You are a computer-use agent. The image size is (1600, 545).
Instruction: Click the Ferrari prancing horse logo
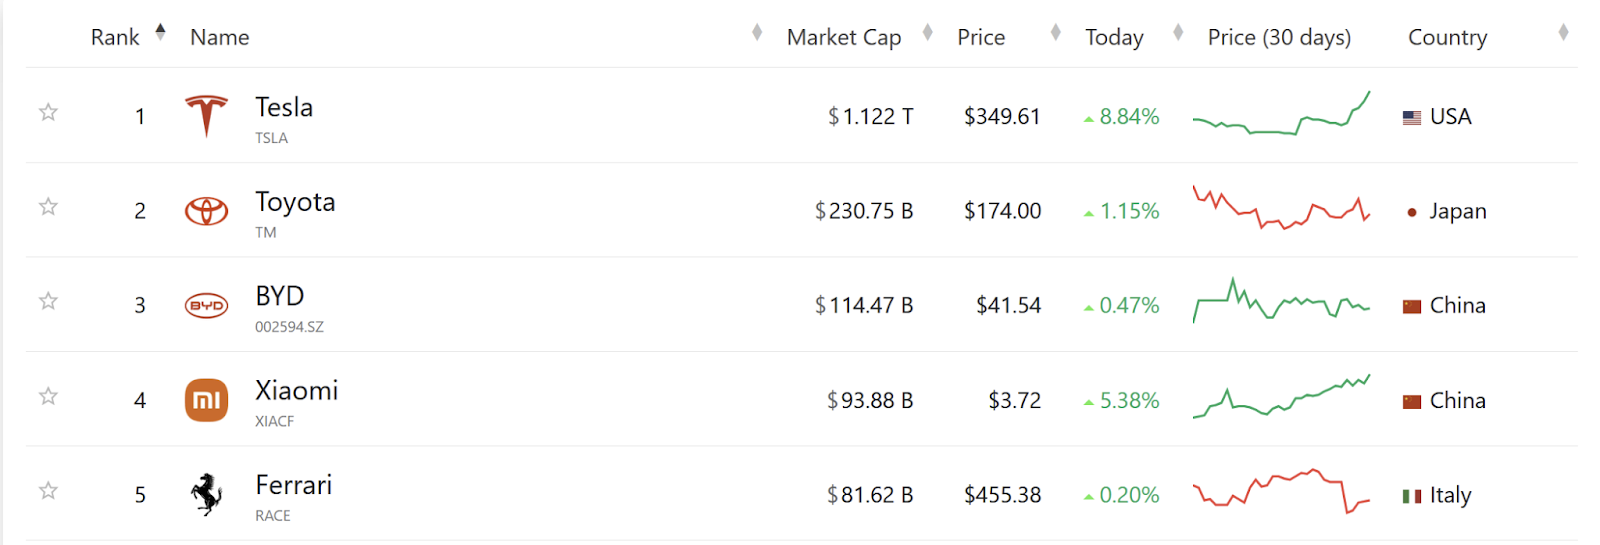(207, 494)
